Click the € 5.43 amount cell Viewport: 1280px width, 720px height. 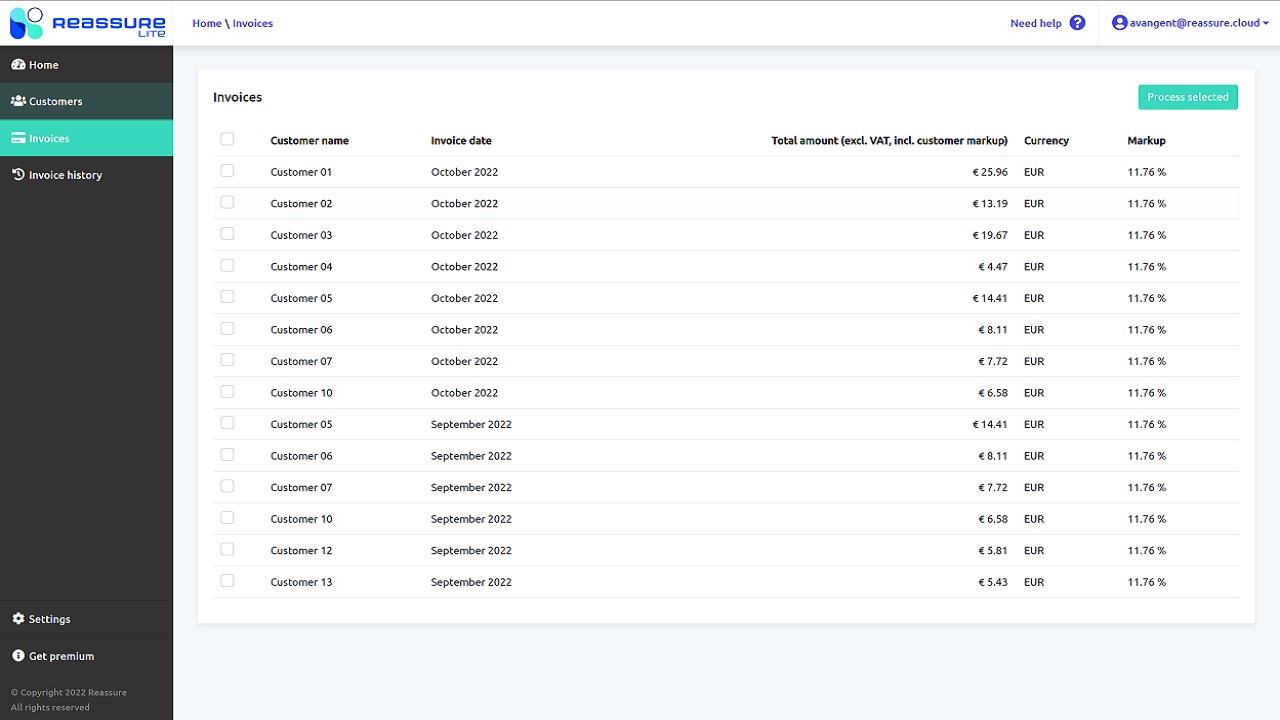993,582
